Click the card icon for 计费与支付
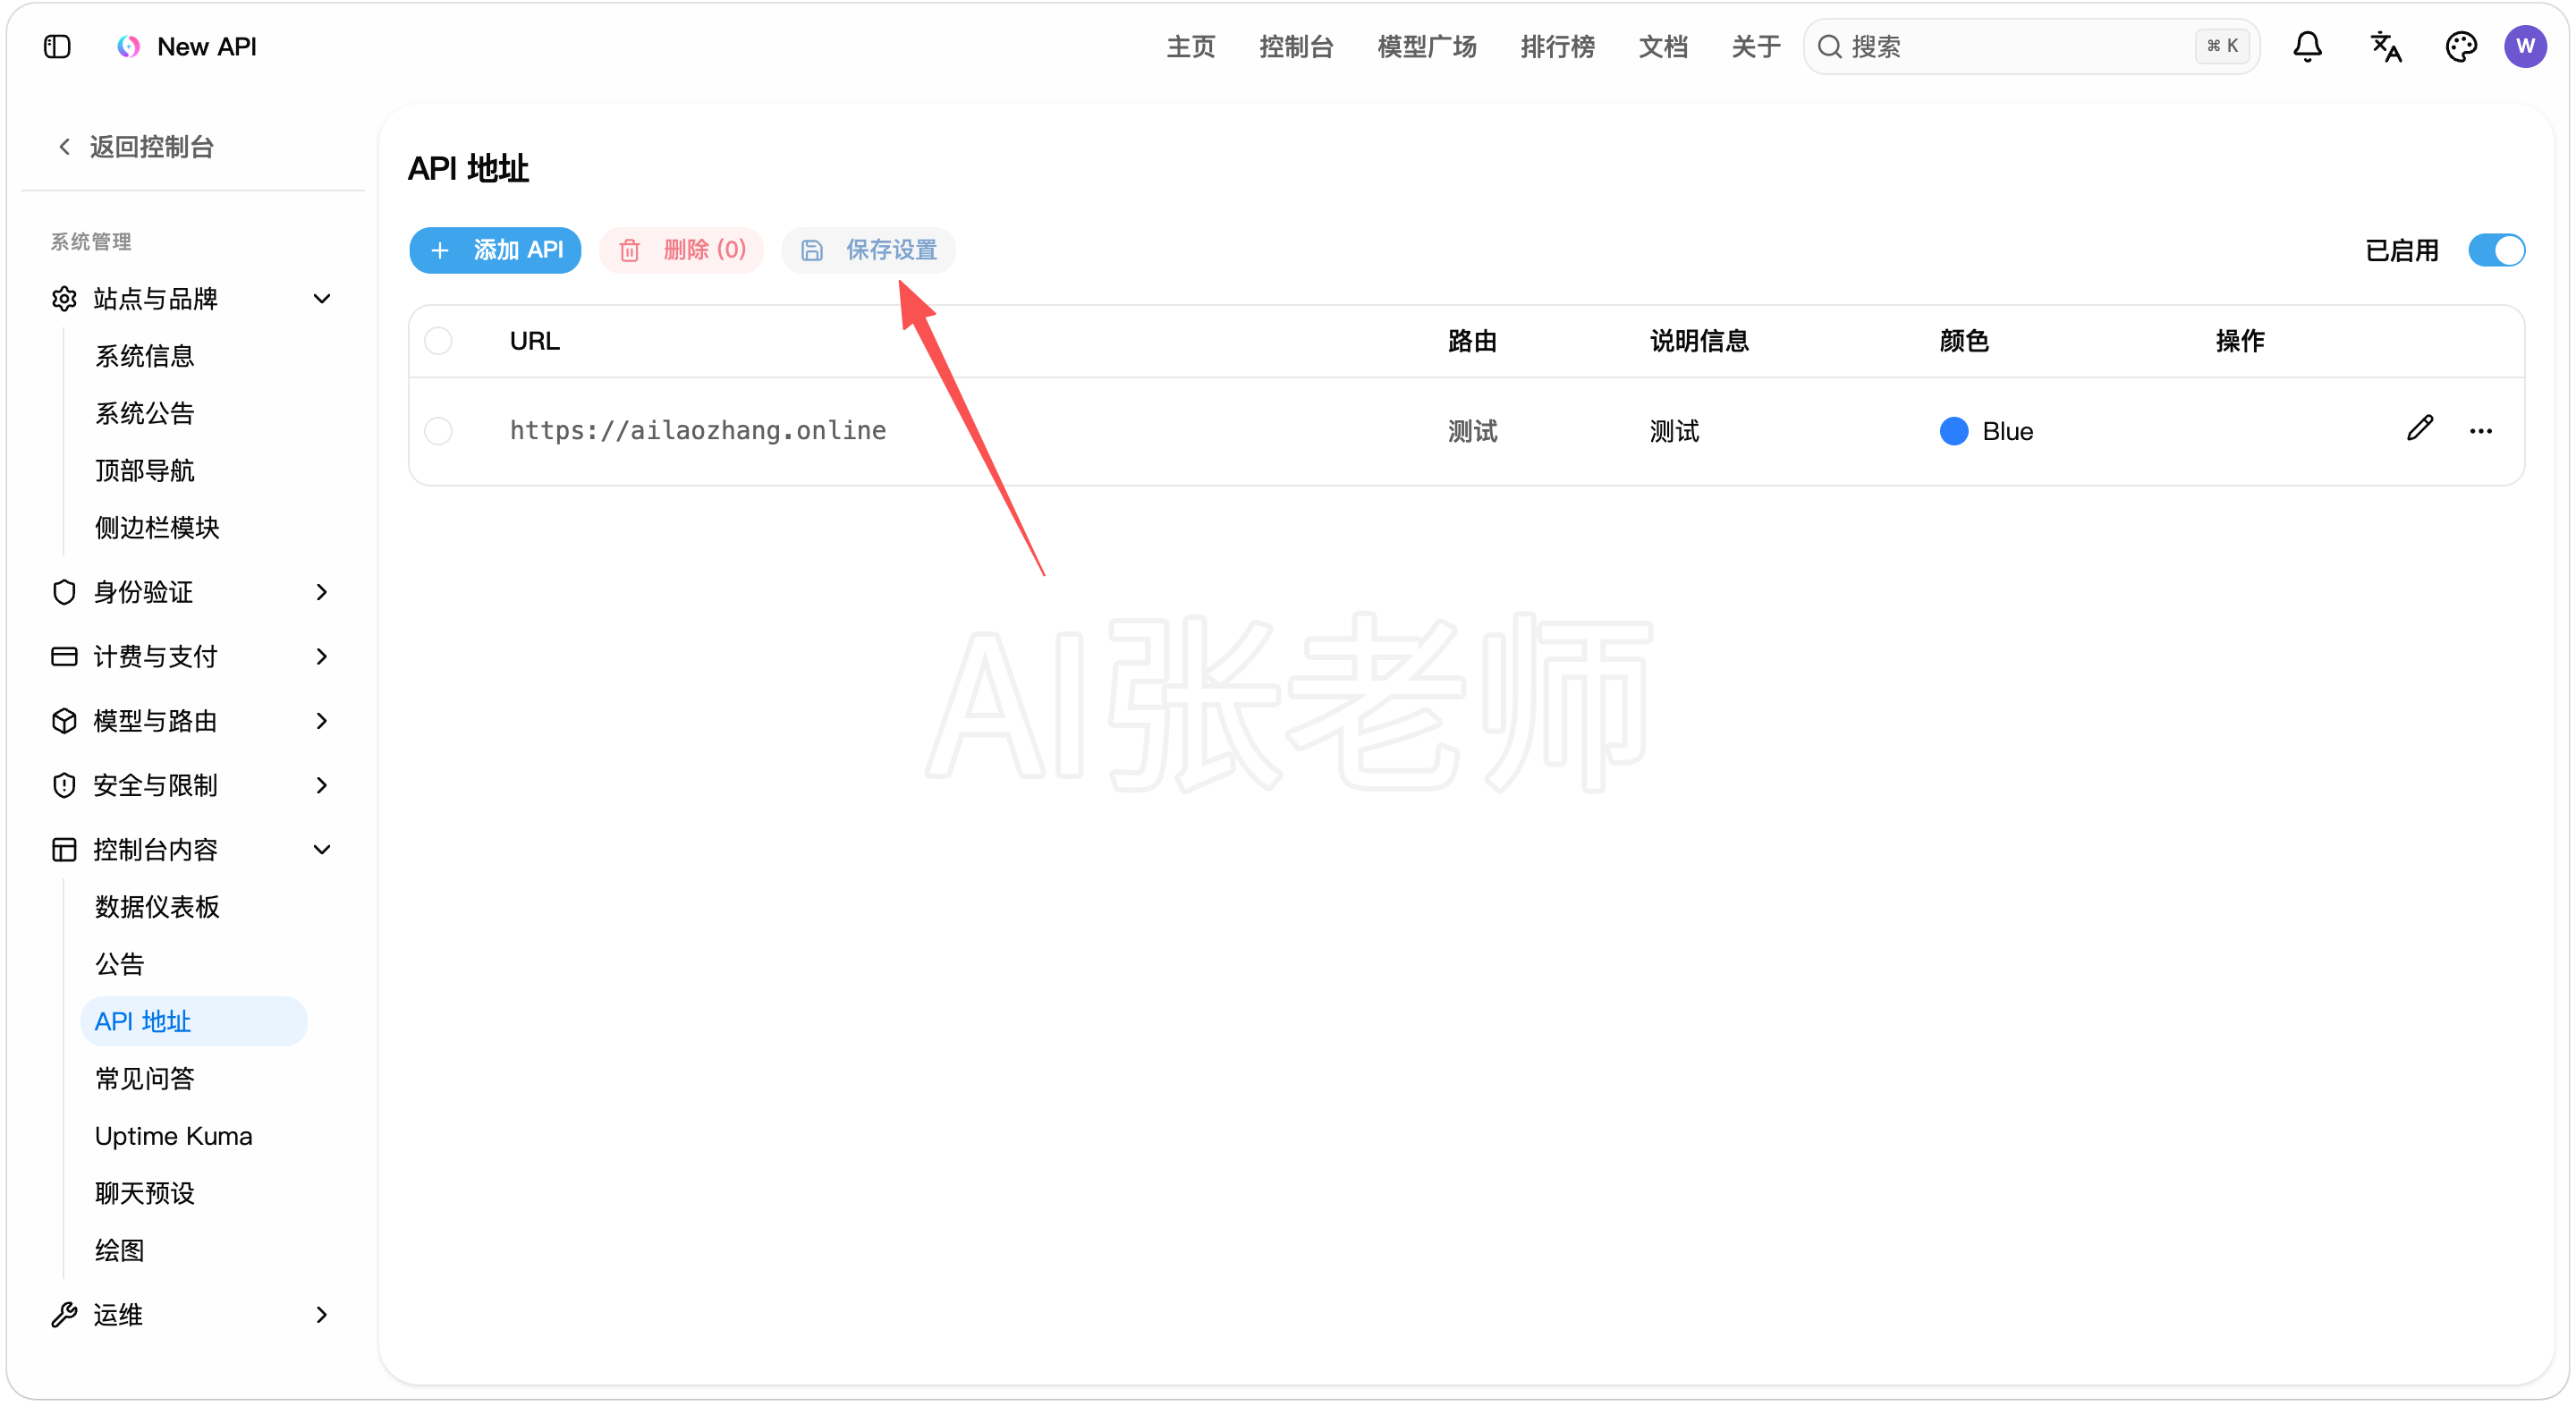Screen dimensions: 2576x1406 (x=64, y=657)
